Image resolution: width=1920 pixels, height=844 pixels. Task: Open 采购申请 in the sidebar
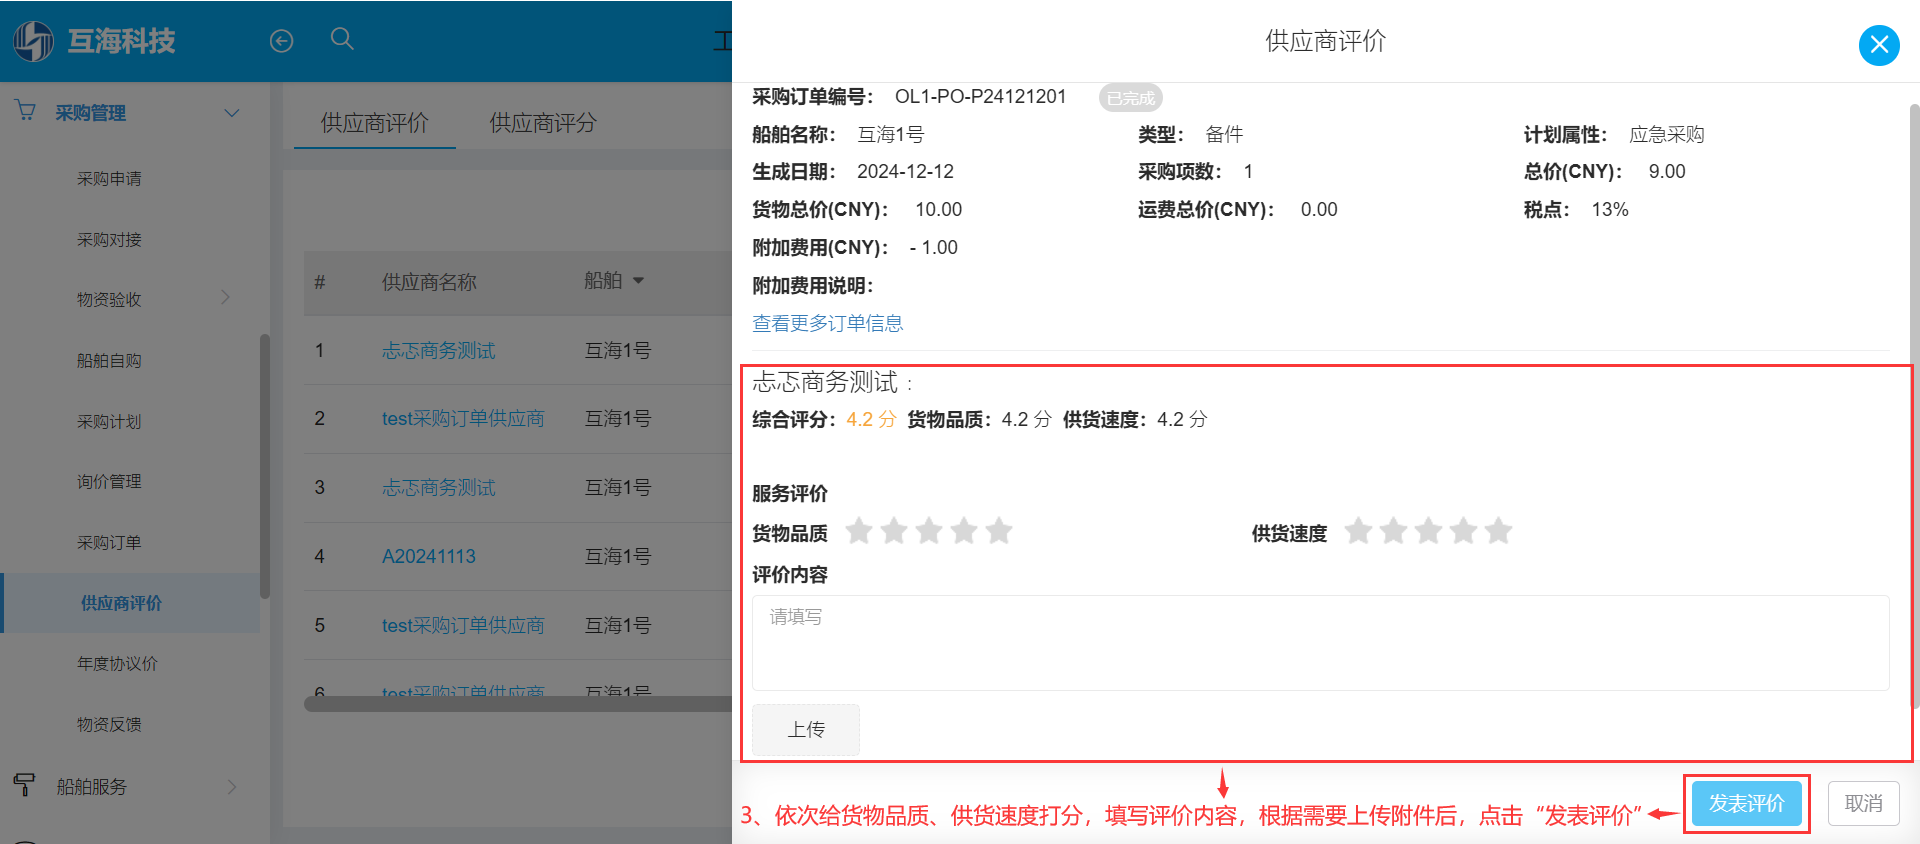pyautogui.click(x=109, y=178)
